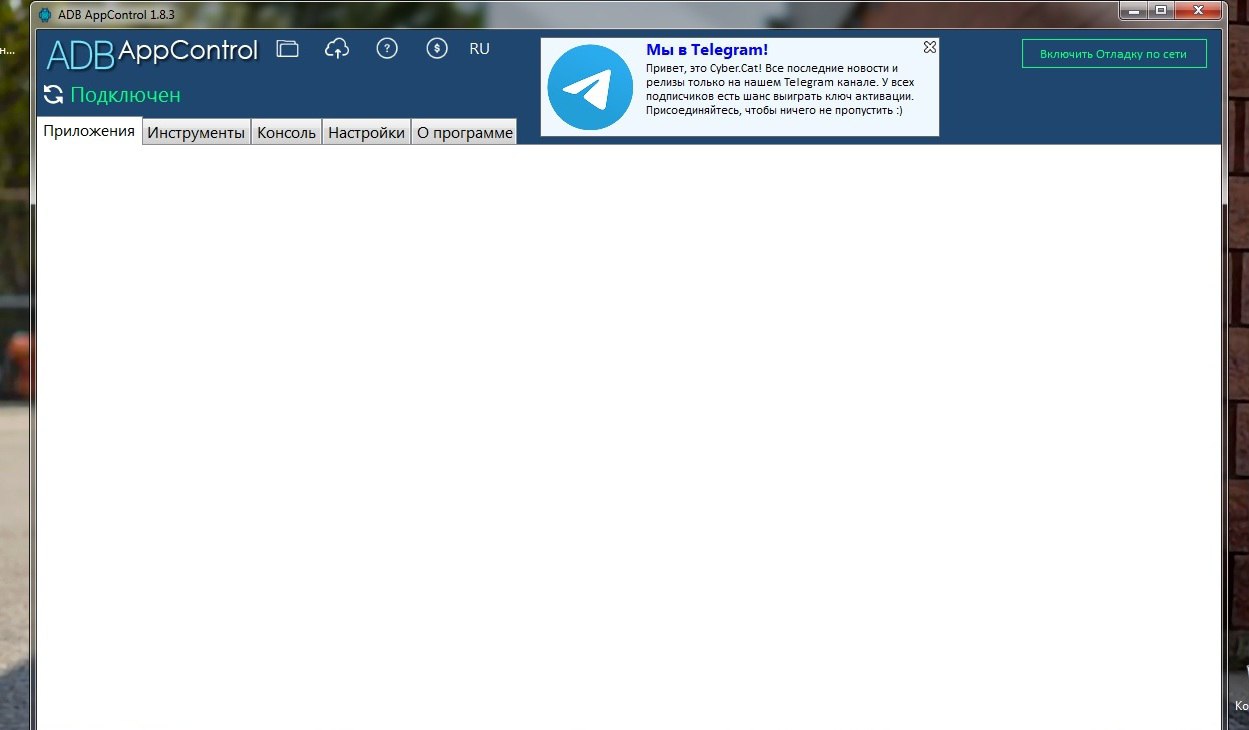
Task: Click the Telegram logo in banner
Action: [x=590, y=87]
